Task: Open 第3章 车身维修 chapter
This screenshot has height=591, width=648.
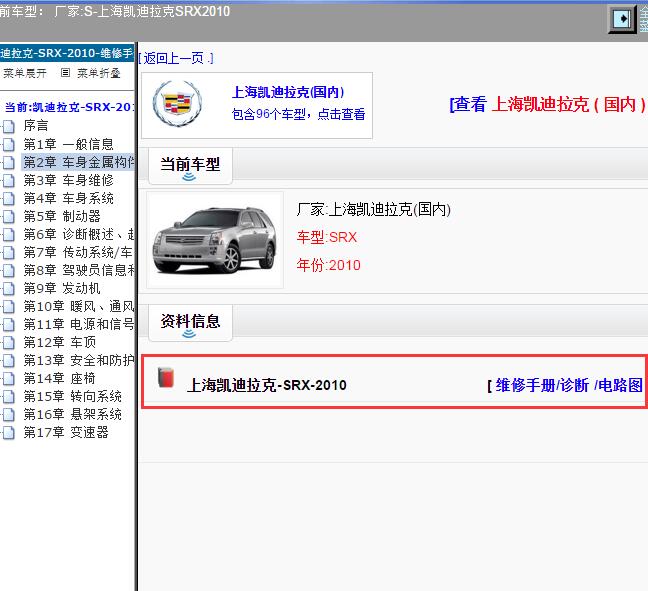Action: point(68,180)
